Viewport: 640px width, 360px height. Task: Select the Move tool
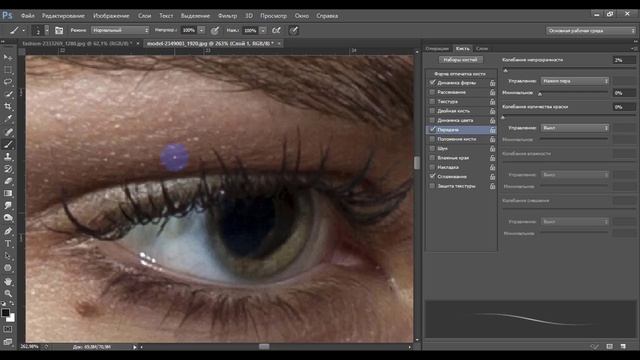tap(8, 58)
